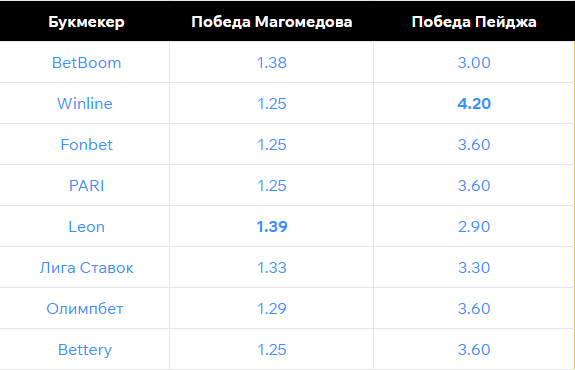This screenshot has width=575, height=370.
Task: Open the Олимпбет bookmaker link
Action: 85,309
